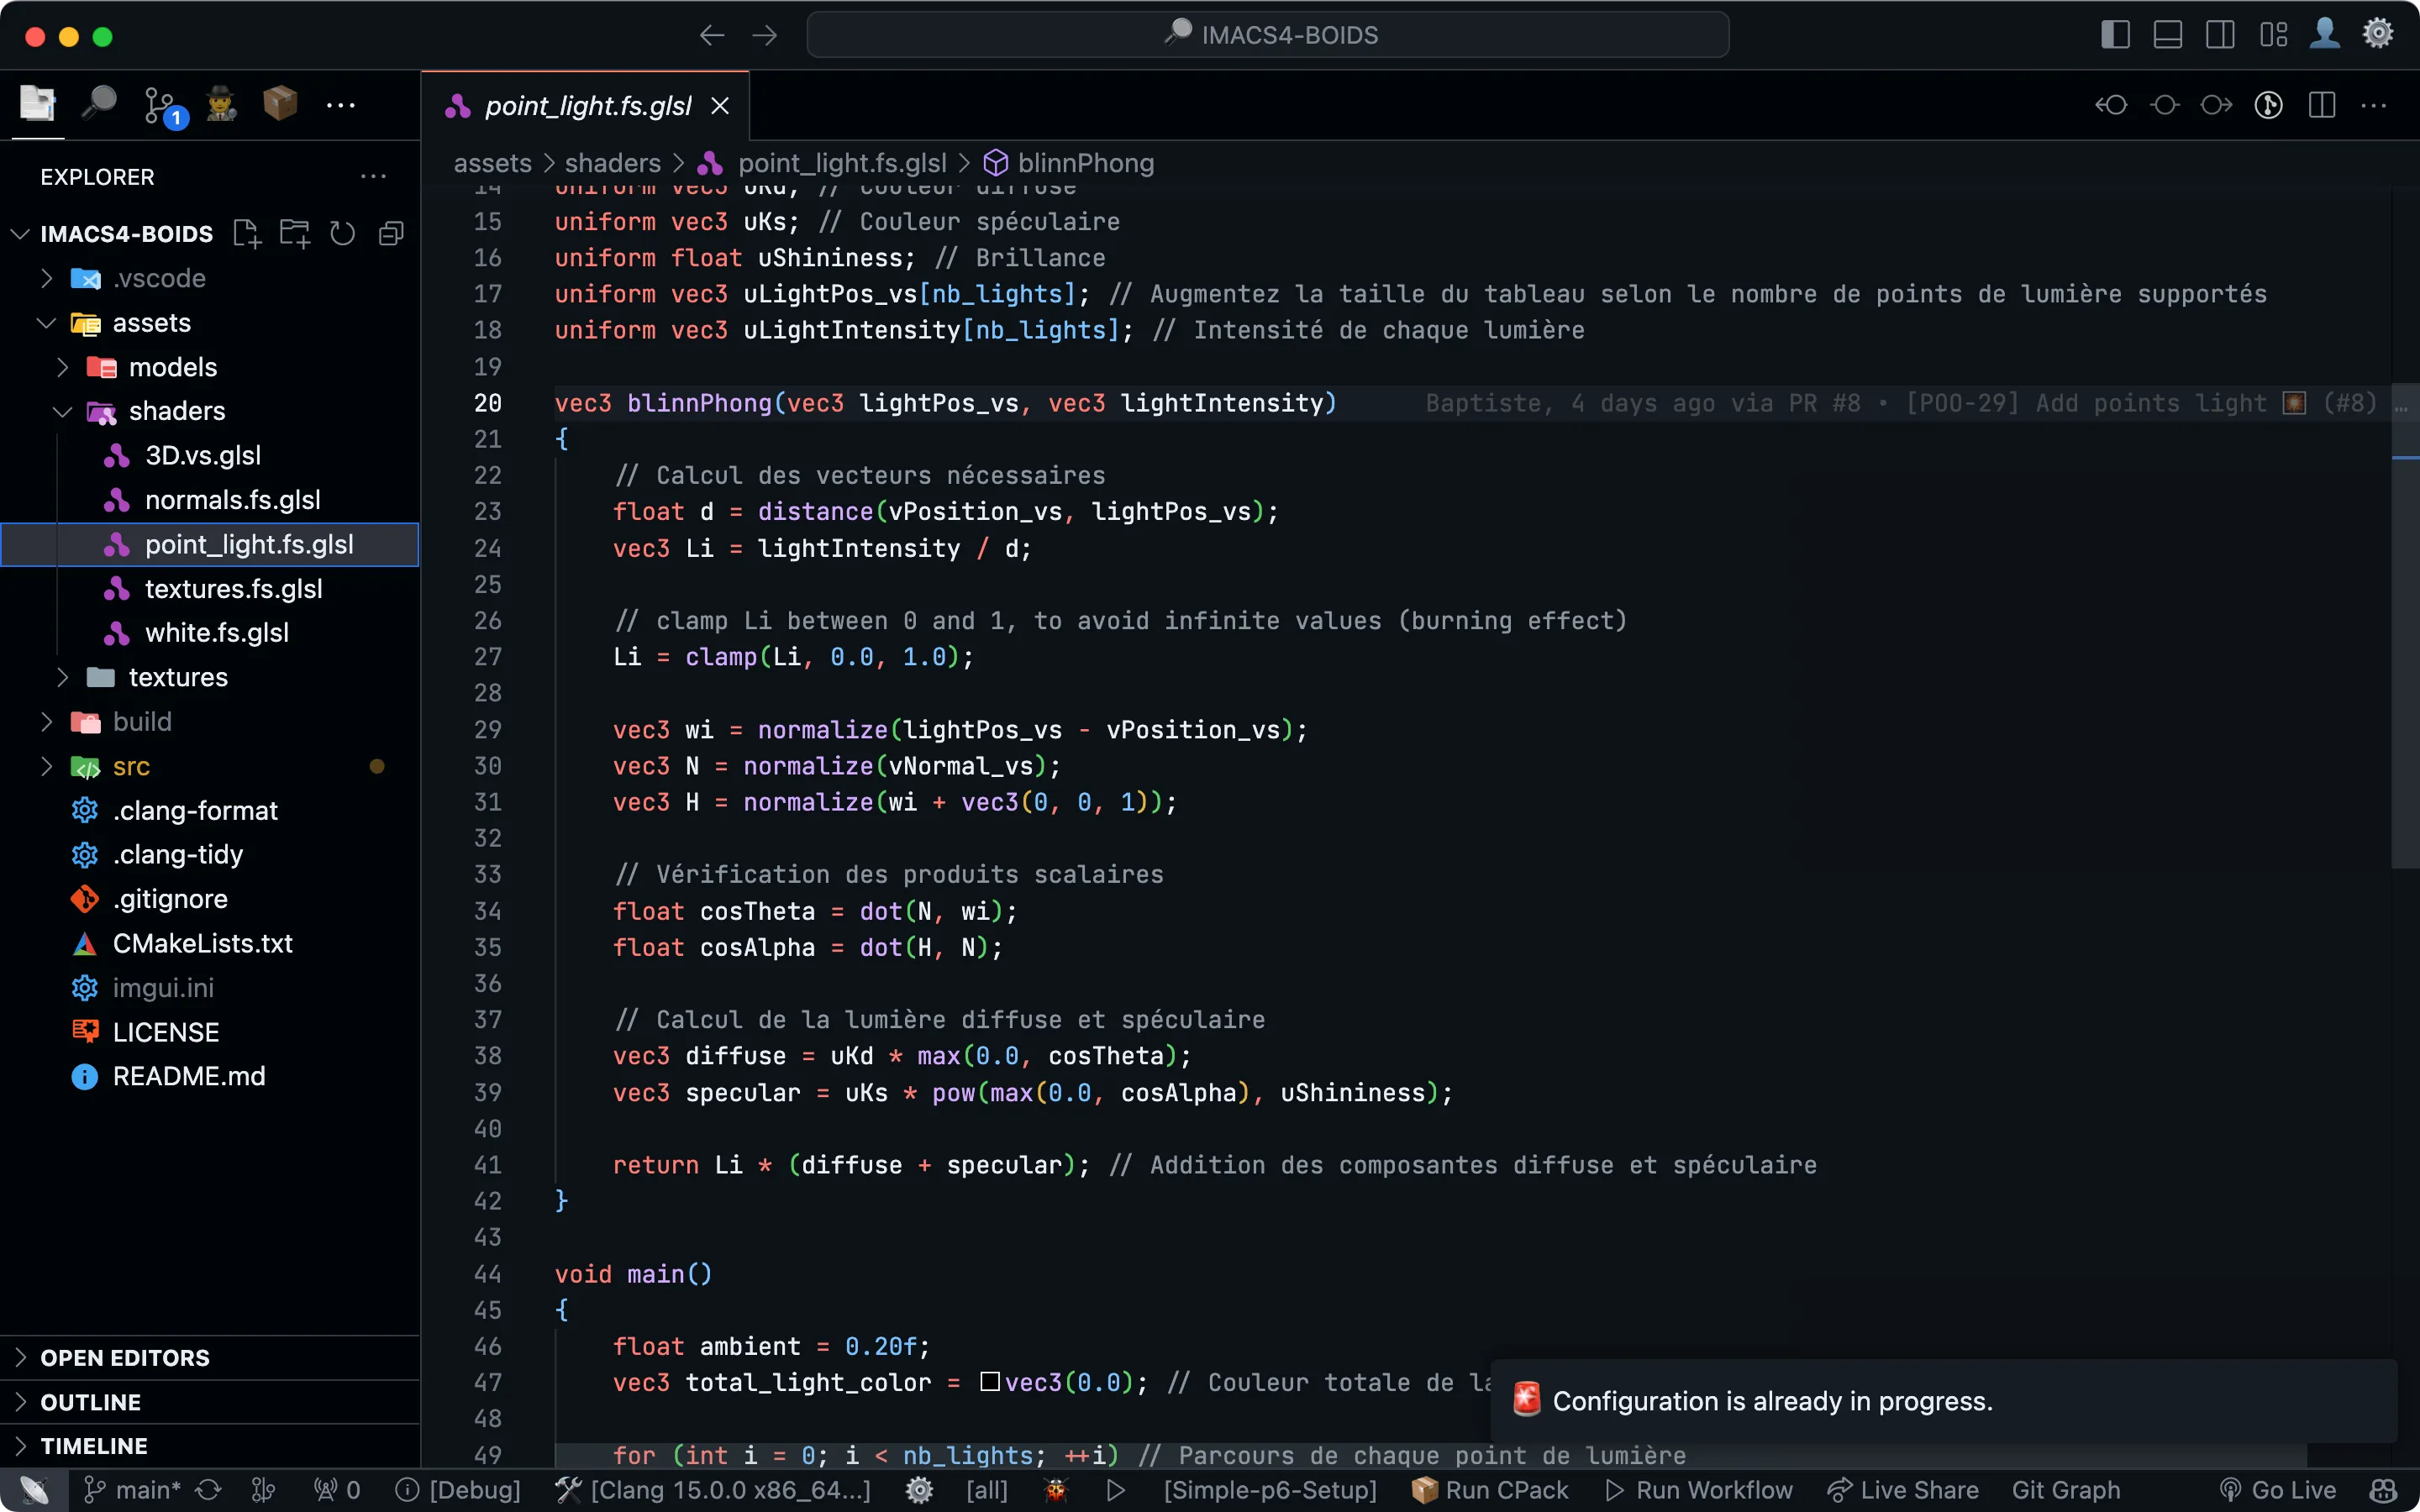Click the Split Editor icon
The image size is (2420, 1512).
(x=2321, y=105)
